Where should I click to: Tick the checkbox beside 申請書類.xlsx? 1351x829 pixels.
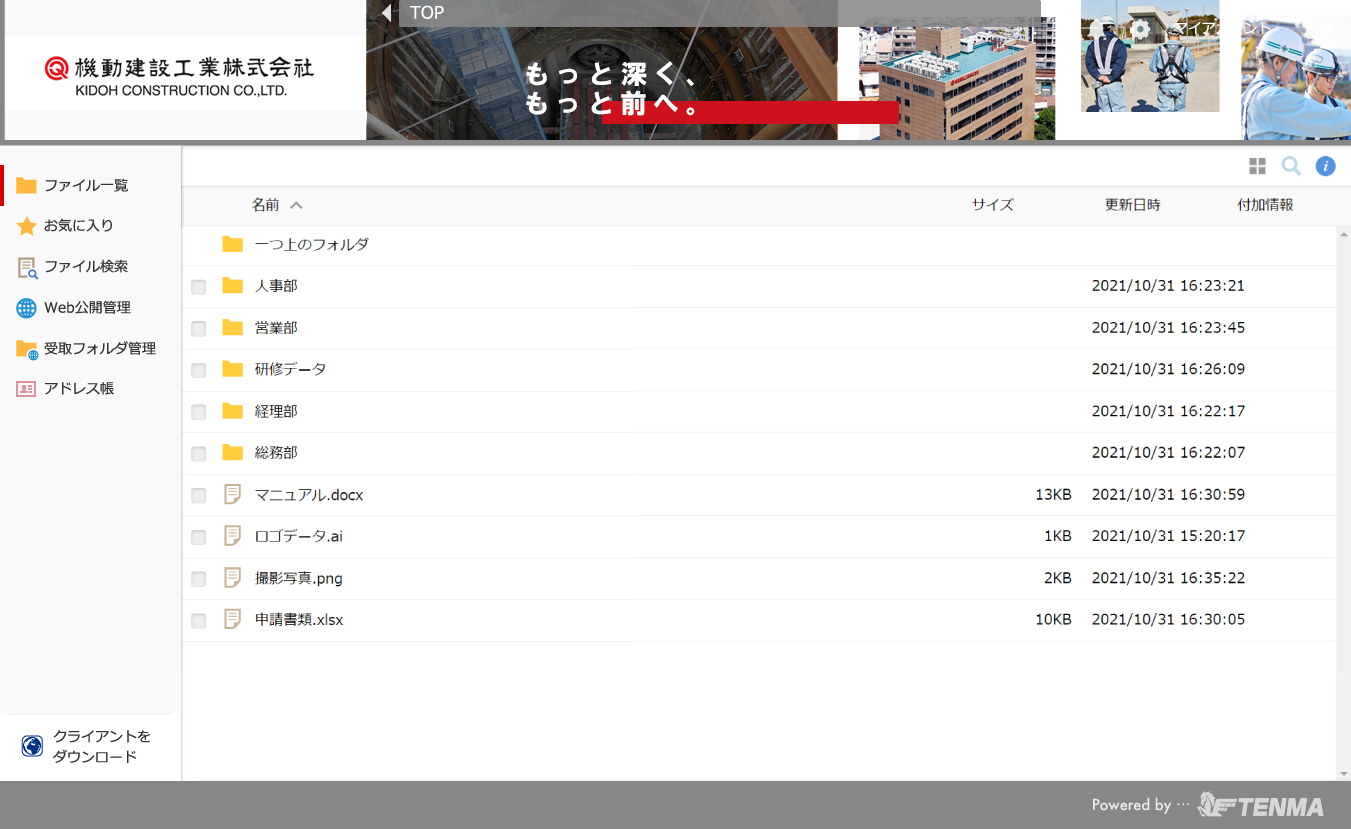point(199,621)
